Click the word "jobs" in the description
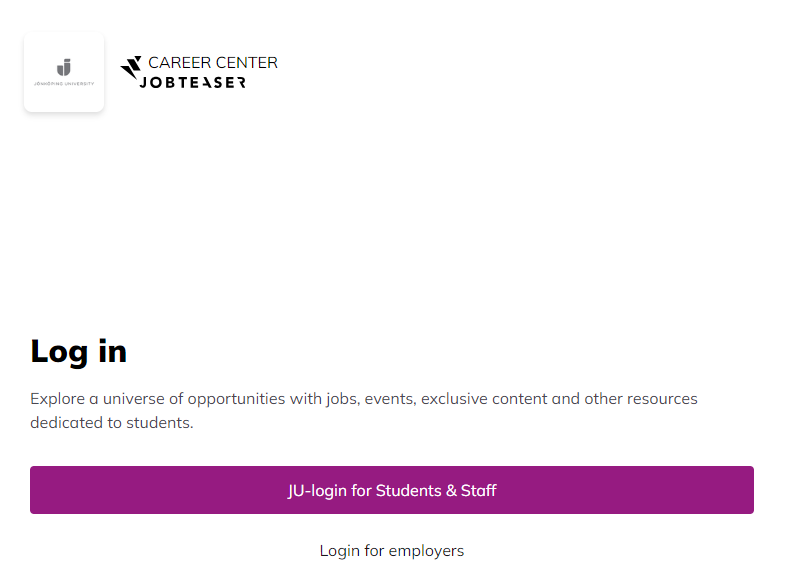This screenshot has height=577, width=794. point(340,399)
